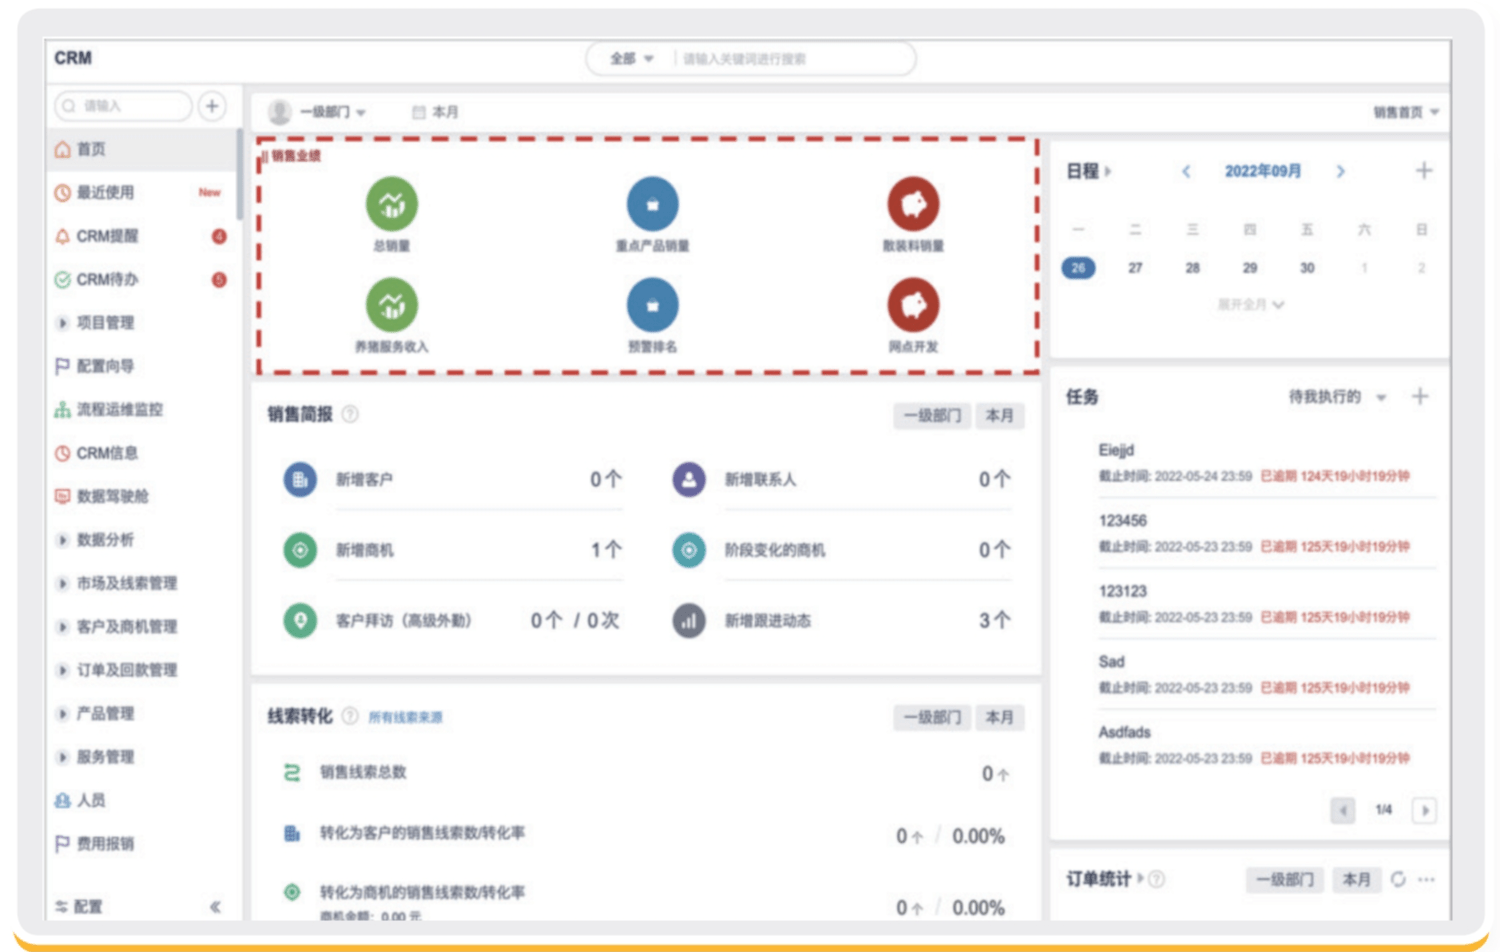The image size is (1500, 952).
Task: Click the 客户拜访 location pin icon
Action: point(300,620)
